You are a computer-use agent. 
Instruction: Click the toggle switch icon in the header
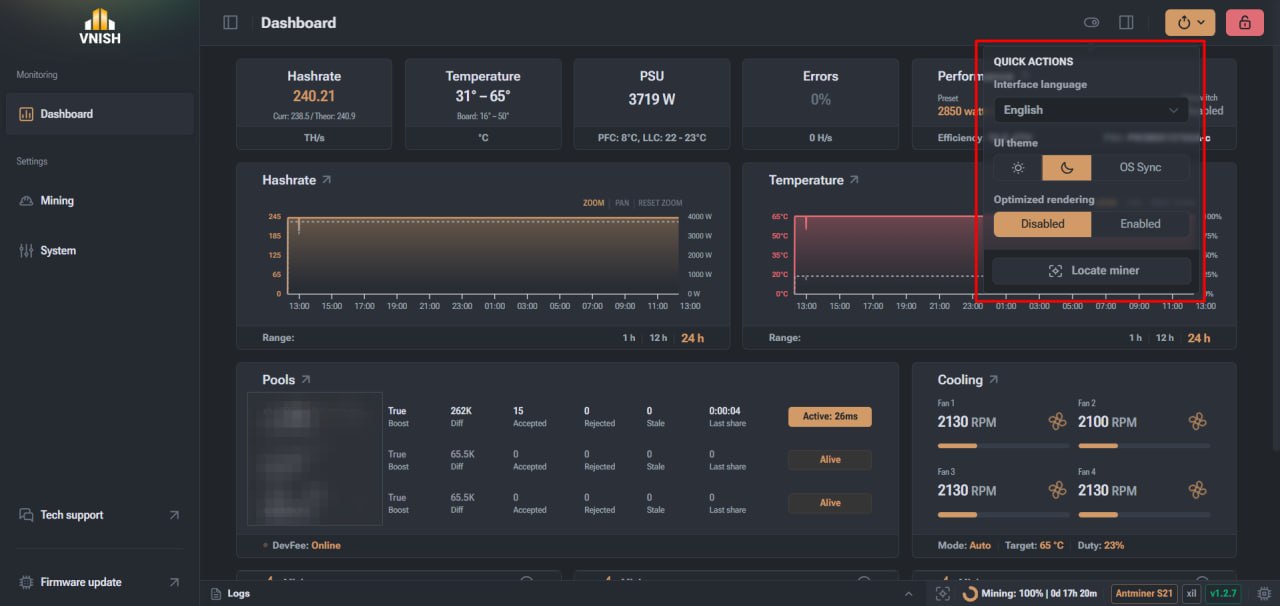(1092, 22)
